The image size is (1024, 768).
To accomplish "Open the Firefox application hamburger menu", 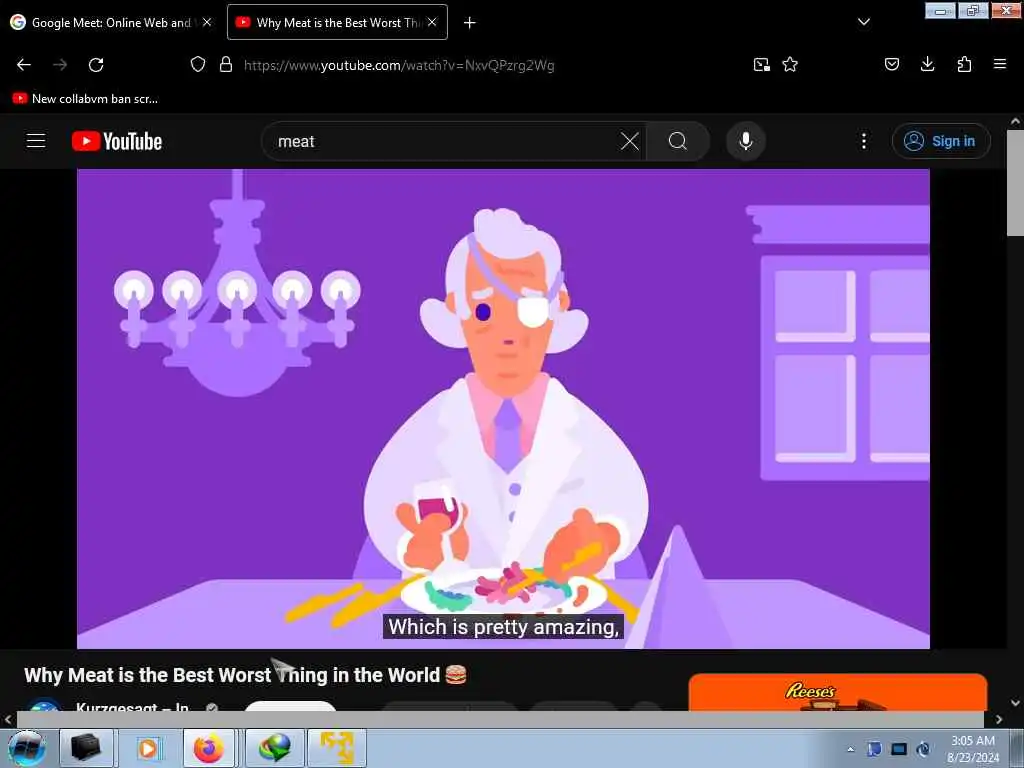I will tap(1000, 64).
